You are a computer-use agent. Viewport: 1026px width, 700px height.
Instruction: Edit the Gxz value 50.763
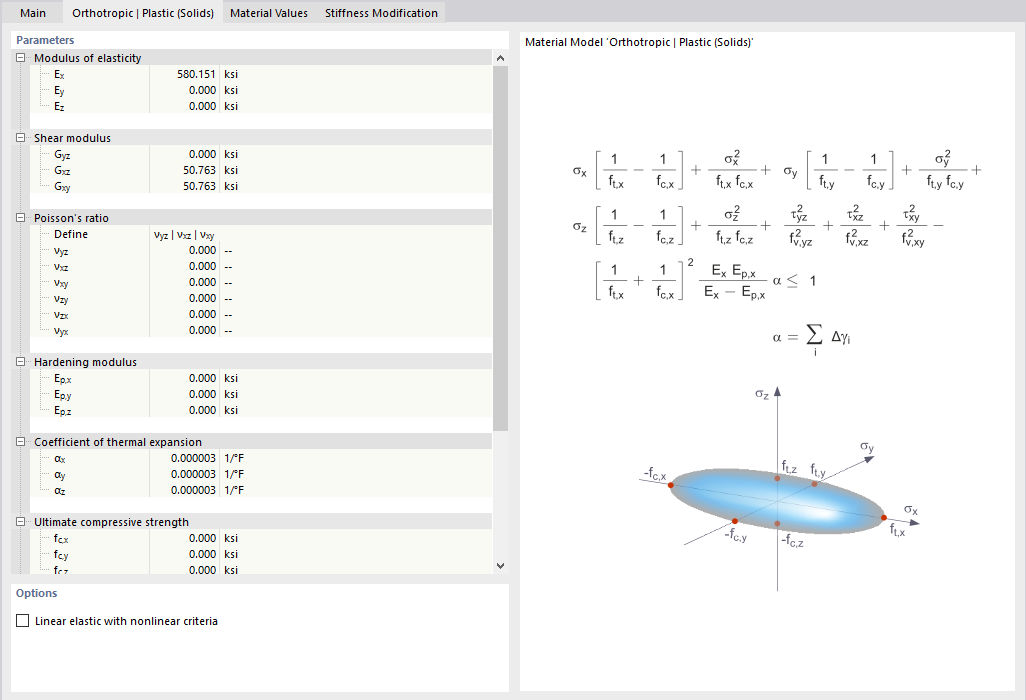pos(185,170)
